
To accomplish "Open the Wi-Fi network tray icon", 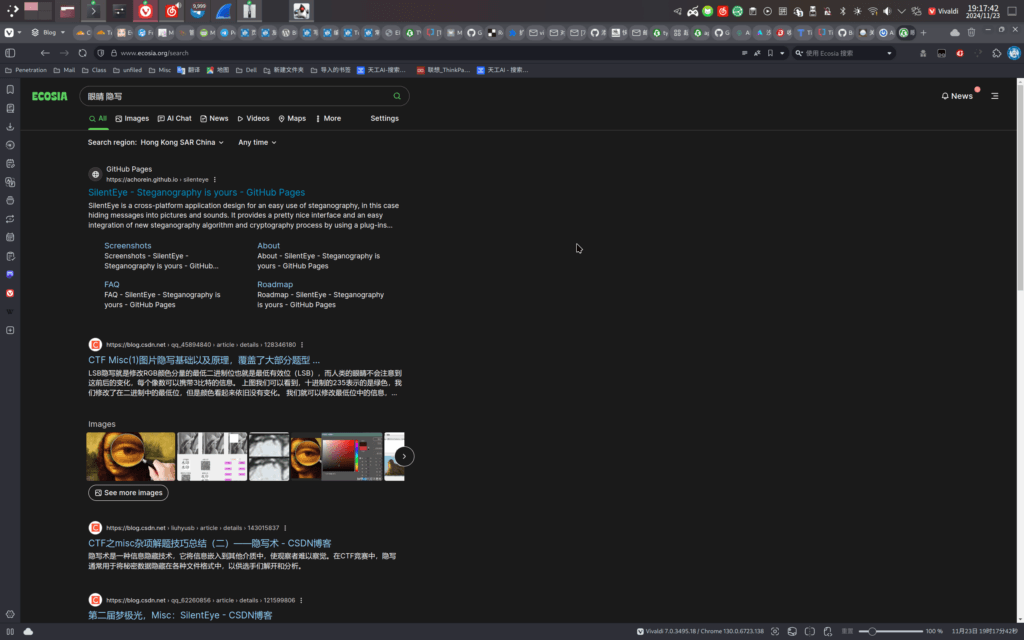I will pos(872,11).
